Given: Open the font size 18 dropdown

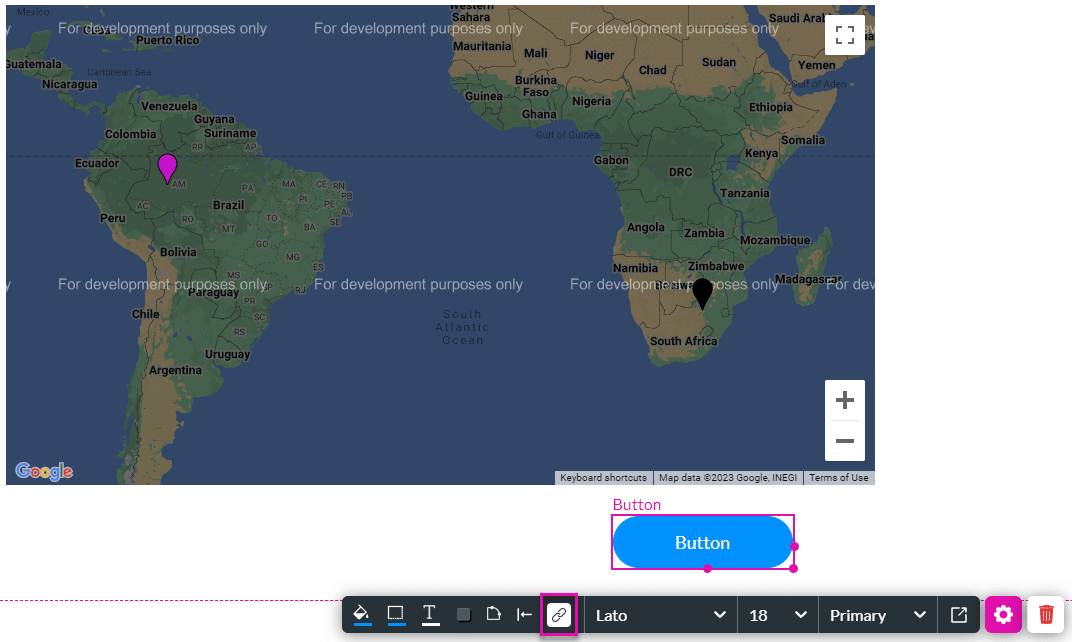Looking at the screenshot, I should click(777, 615).
